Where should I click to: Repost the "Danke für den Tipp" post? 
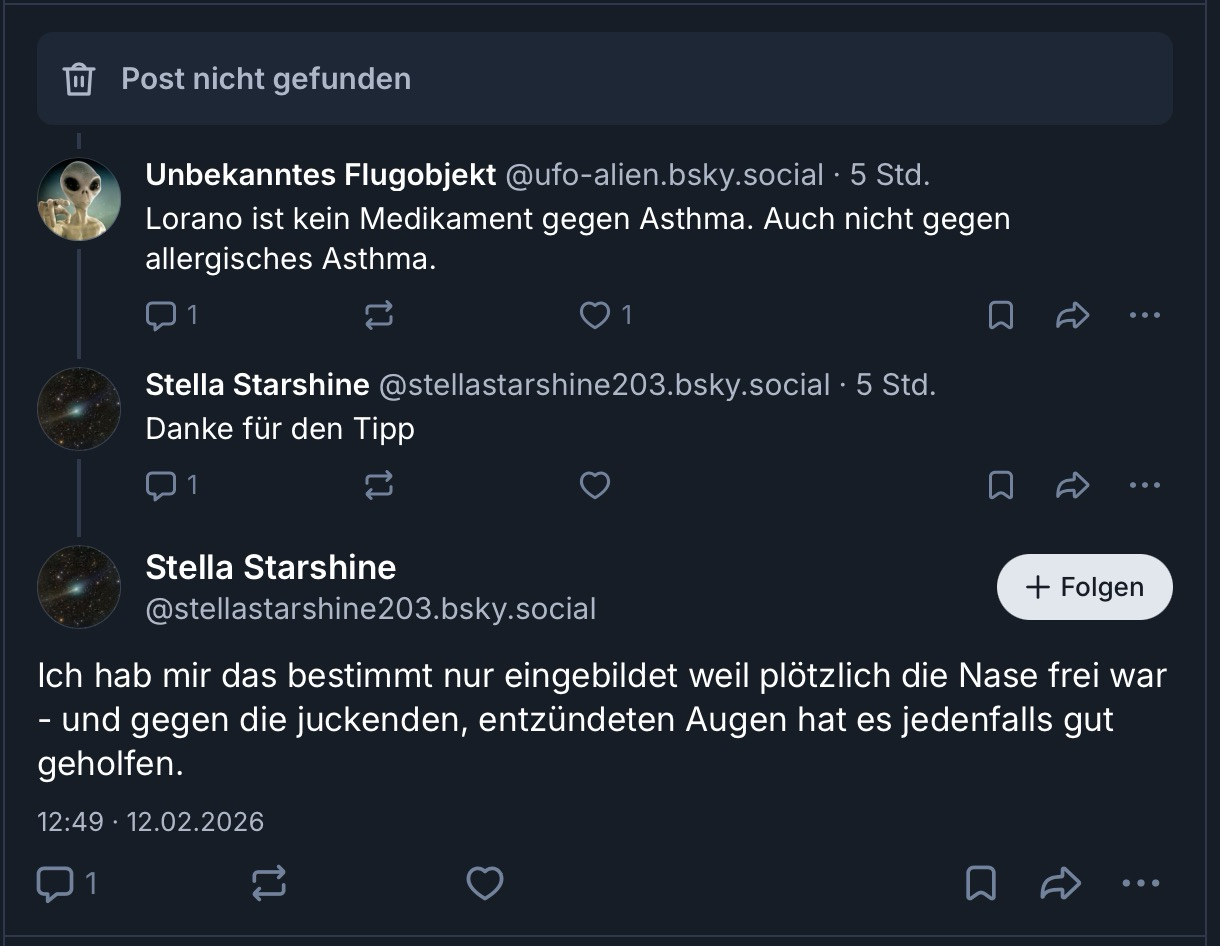pos(379,486)
